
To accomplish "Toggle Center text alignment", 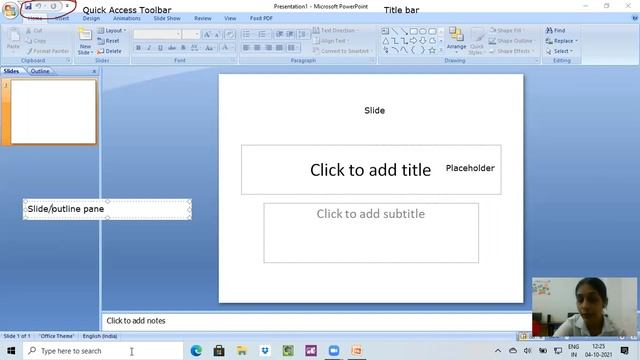I will click(x=257, y=48).
